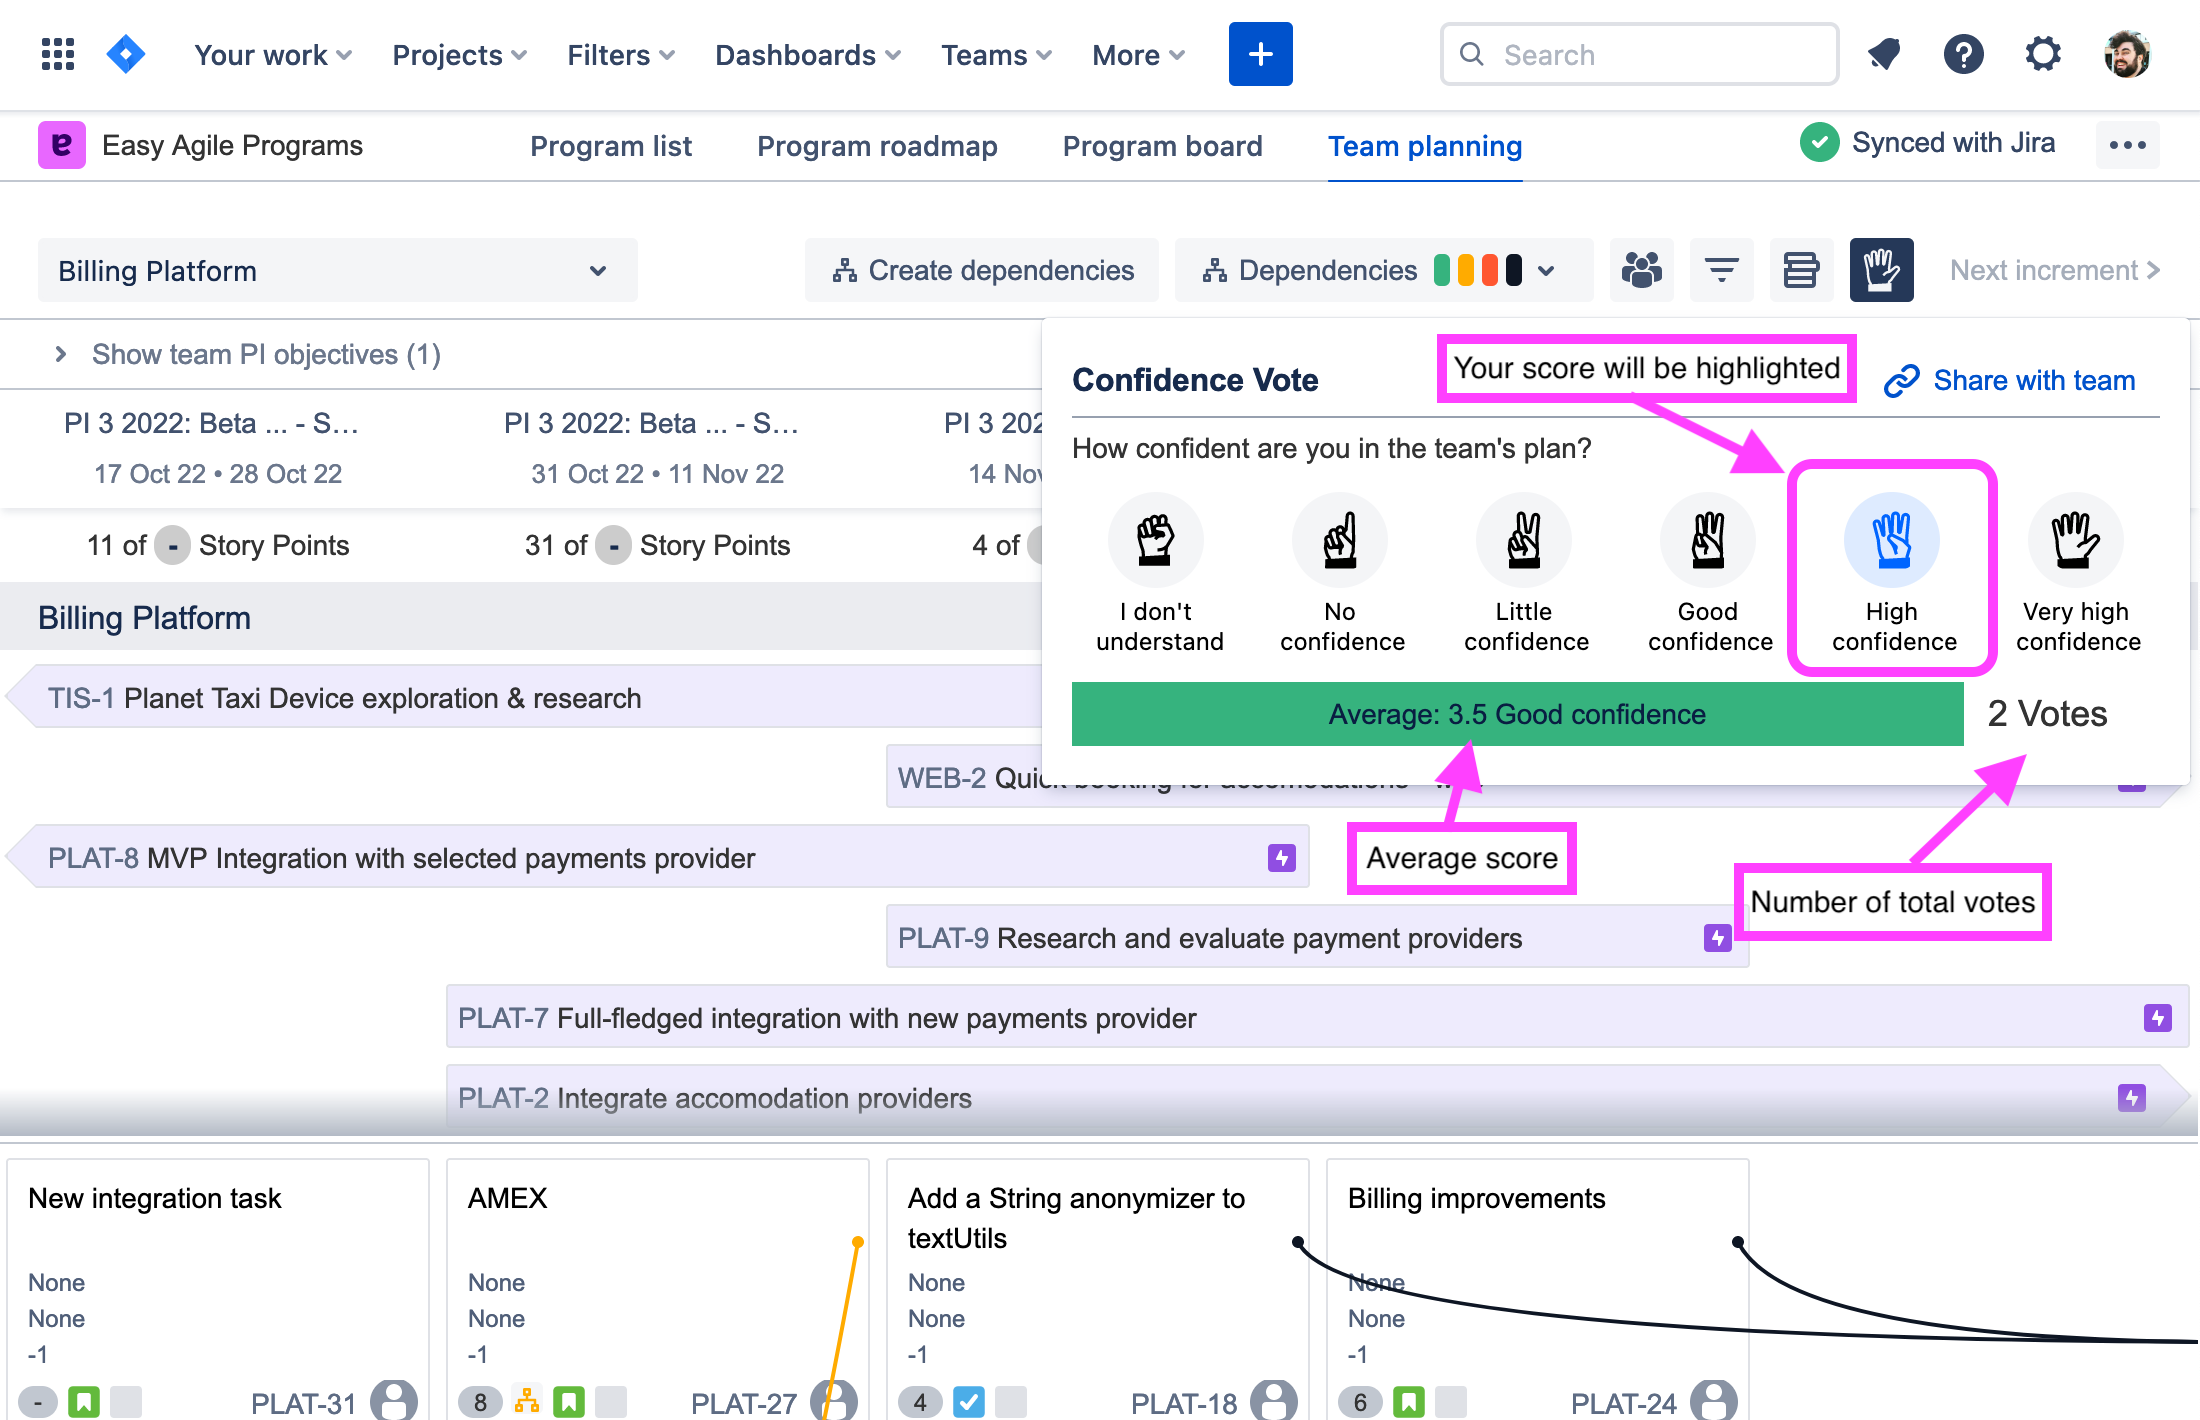Click the filter lines icon
The image size is (2200, 1420).
tap(1721, 270)
